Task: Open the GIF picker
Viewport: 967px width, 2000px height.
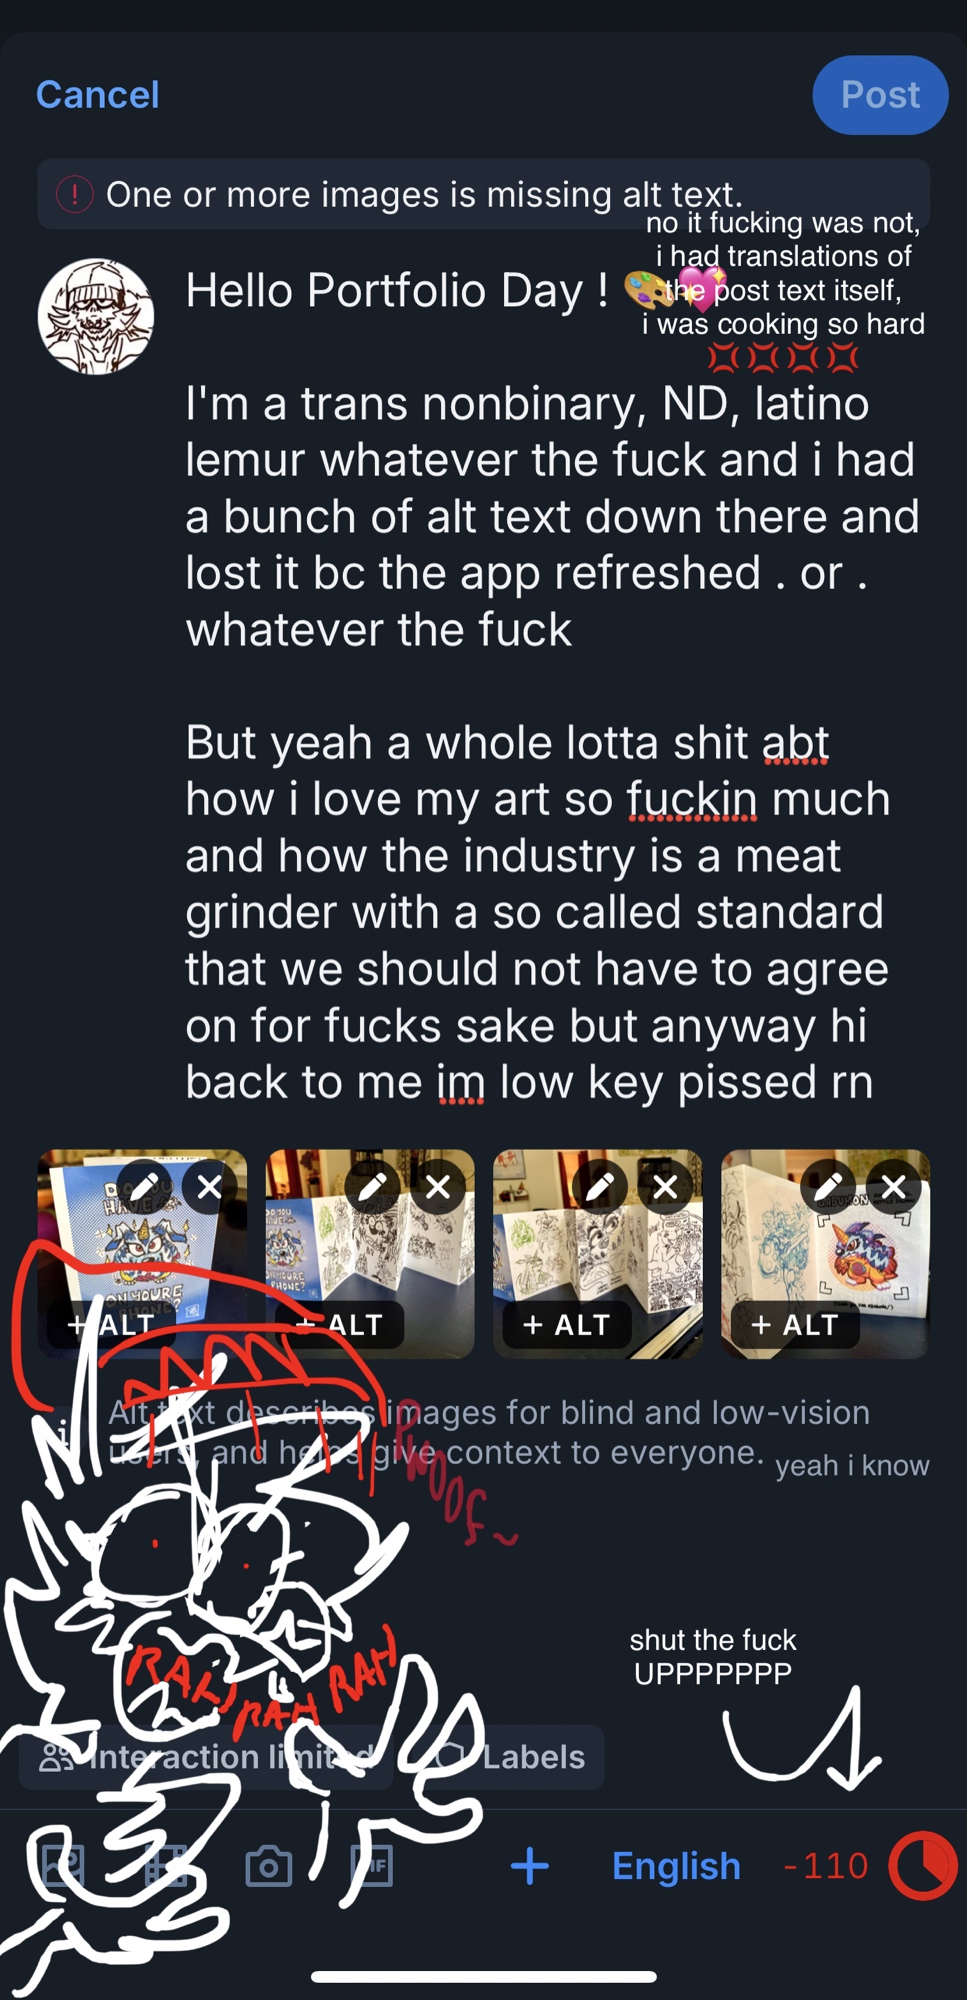Action: pyautogui.click(x=371, y=1867)
